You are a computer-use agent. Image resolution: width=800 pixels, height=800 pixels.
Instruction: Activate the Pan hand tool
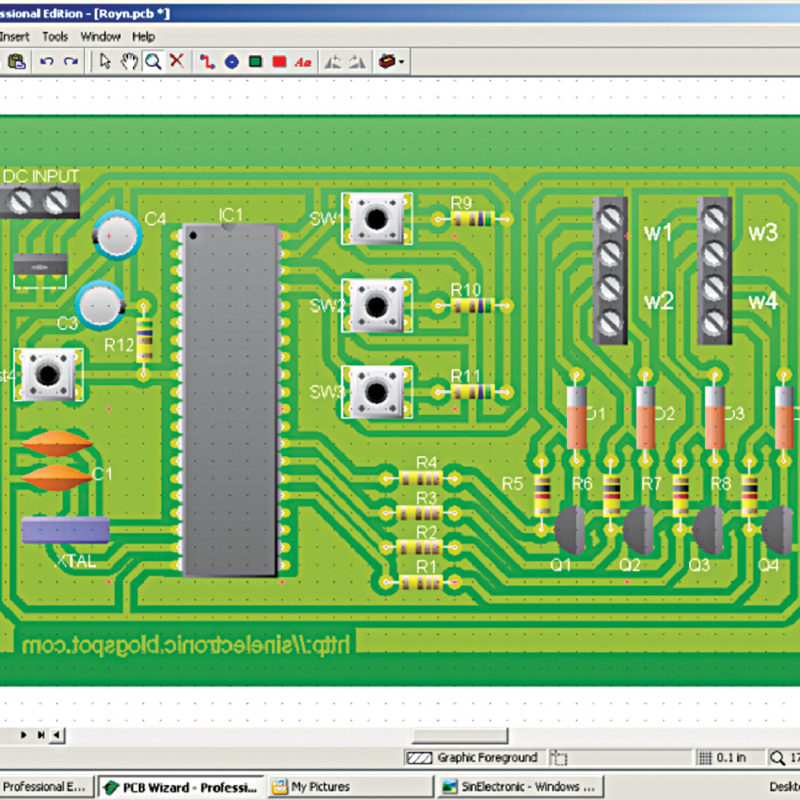point(127,61)
